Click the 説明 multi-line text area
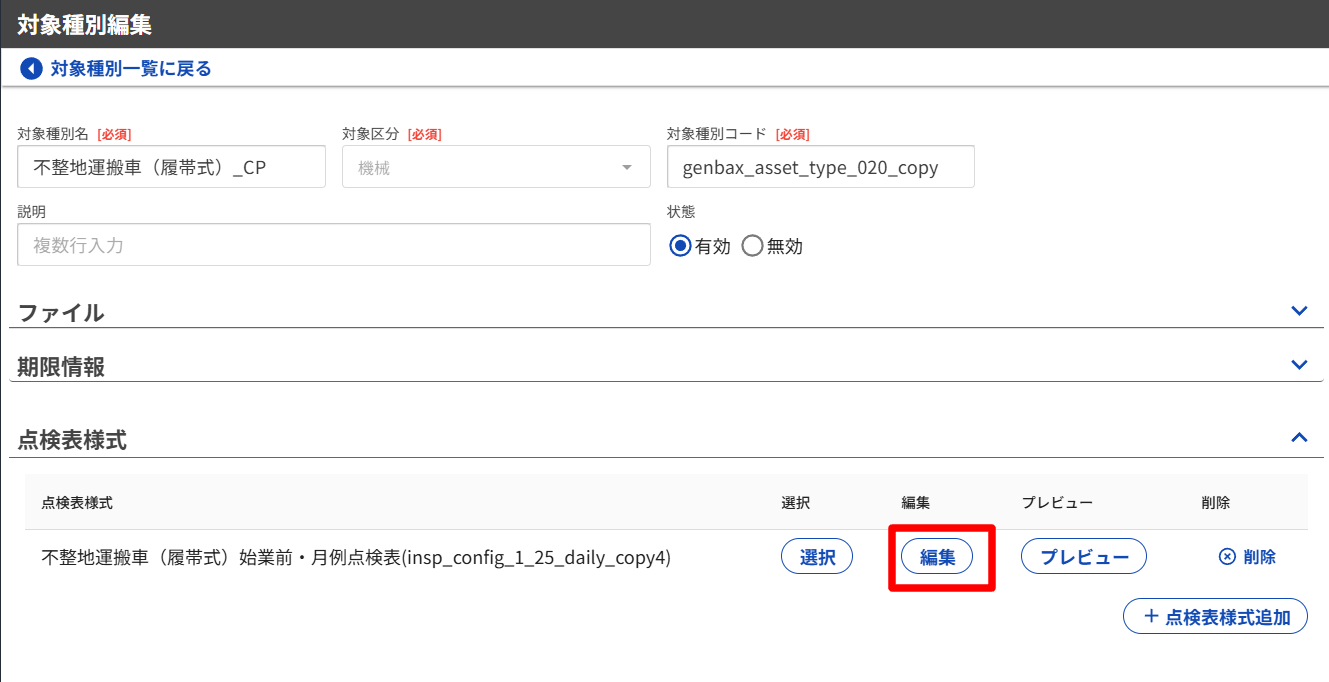Screen dimensions: 1329x682 click(x=333, y=245)
